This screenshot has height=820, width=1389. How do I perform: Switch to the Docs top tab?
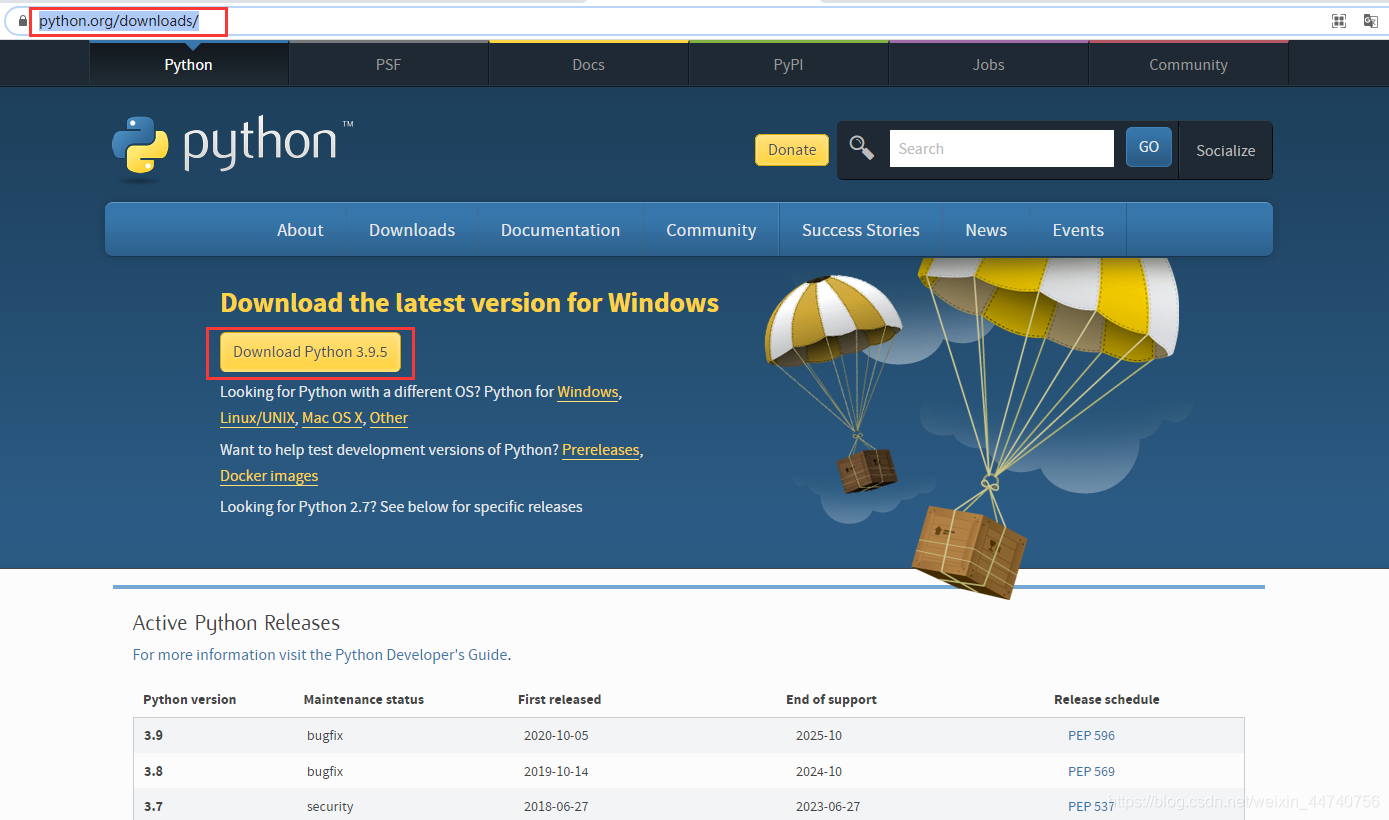click(589, 64)
